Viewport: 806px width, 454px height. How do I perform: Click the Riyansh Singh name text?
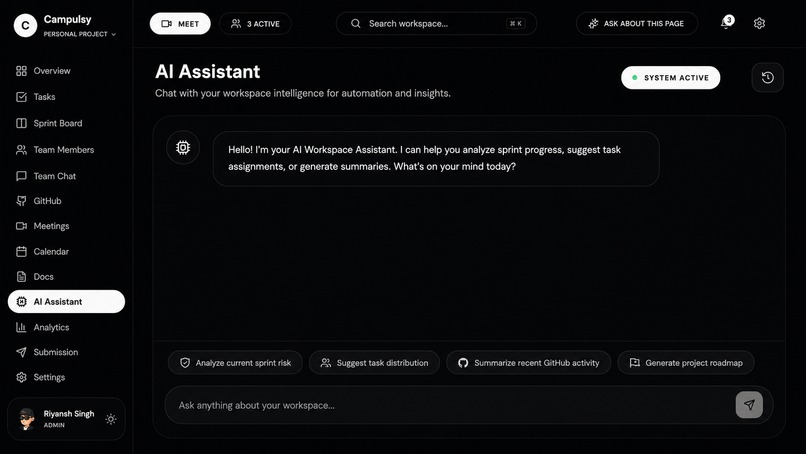tap(69, 414)
